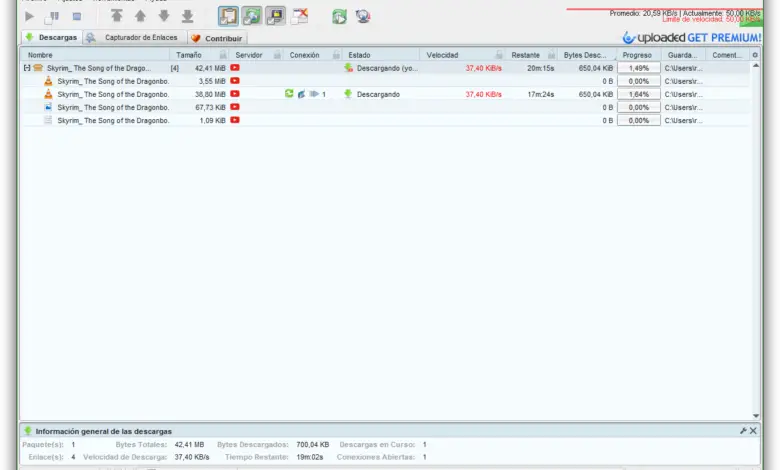
Task: Toggle clipboard observer in toolbar
Action: coord(228,16)
